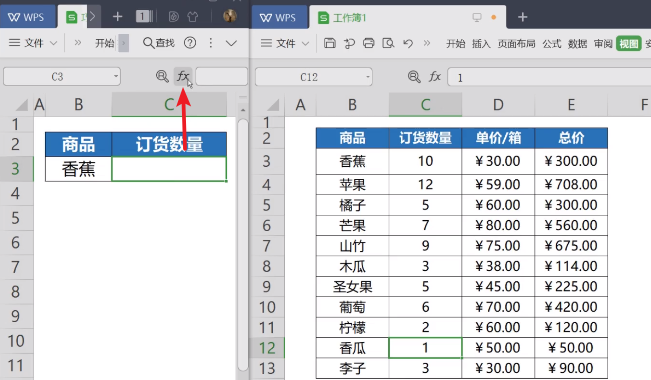
Task: Click column C header in left window
Action: [169, 105]
